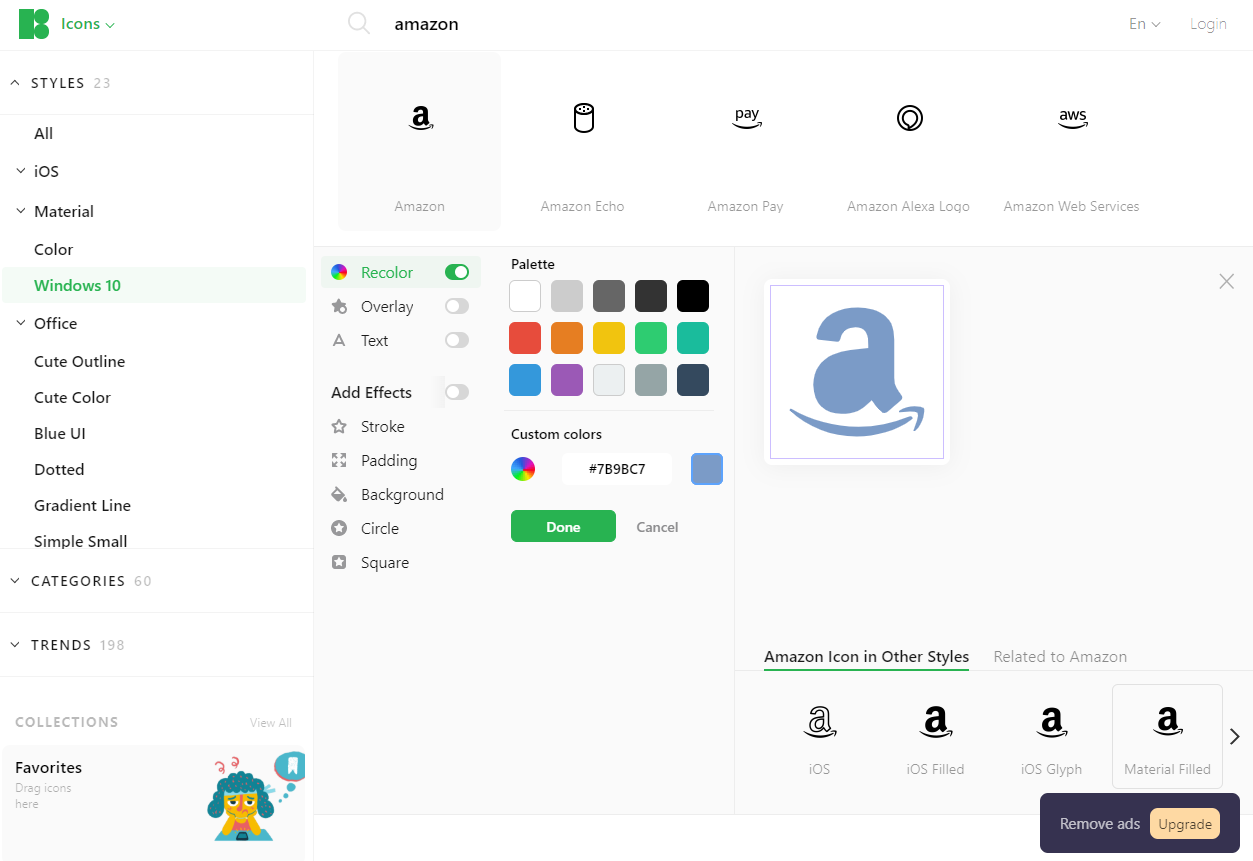
Task: Open the custom color wheel picker
Action: (x=523, y=469)
